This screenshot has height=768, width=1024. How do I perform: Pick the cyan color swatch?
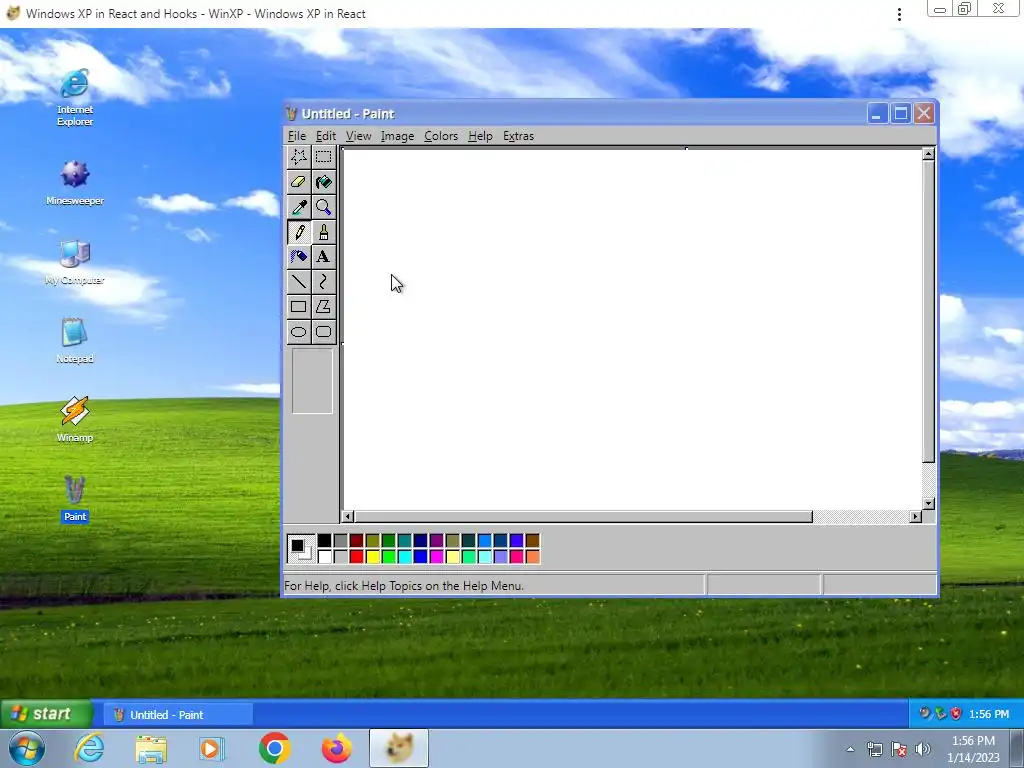click(x=404, y=556)
